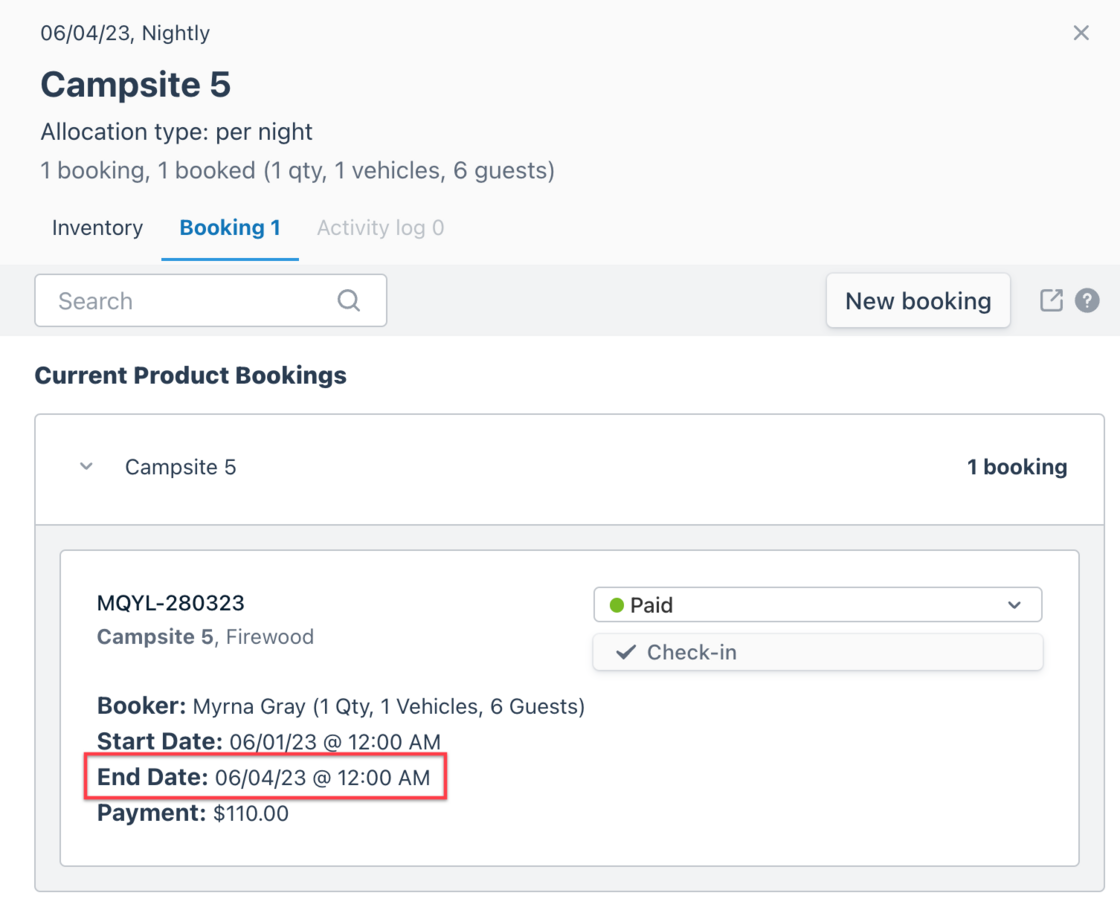1120x913 pixels.
Task: Open the Activity log tab
Action: (x=380, y=228)
